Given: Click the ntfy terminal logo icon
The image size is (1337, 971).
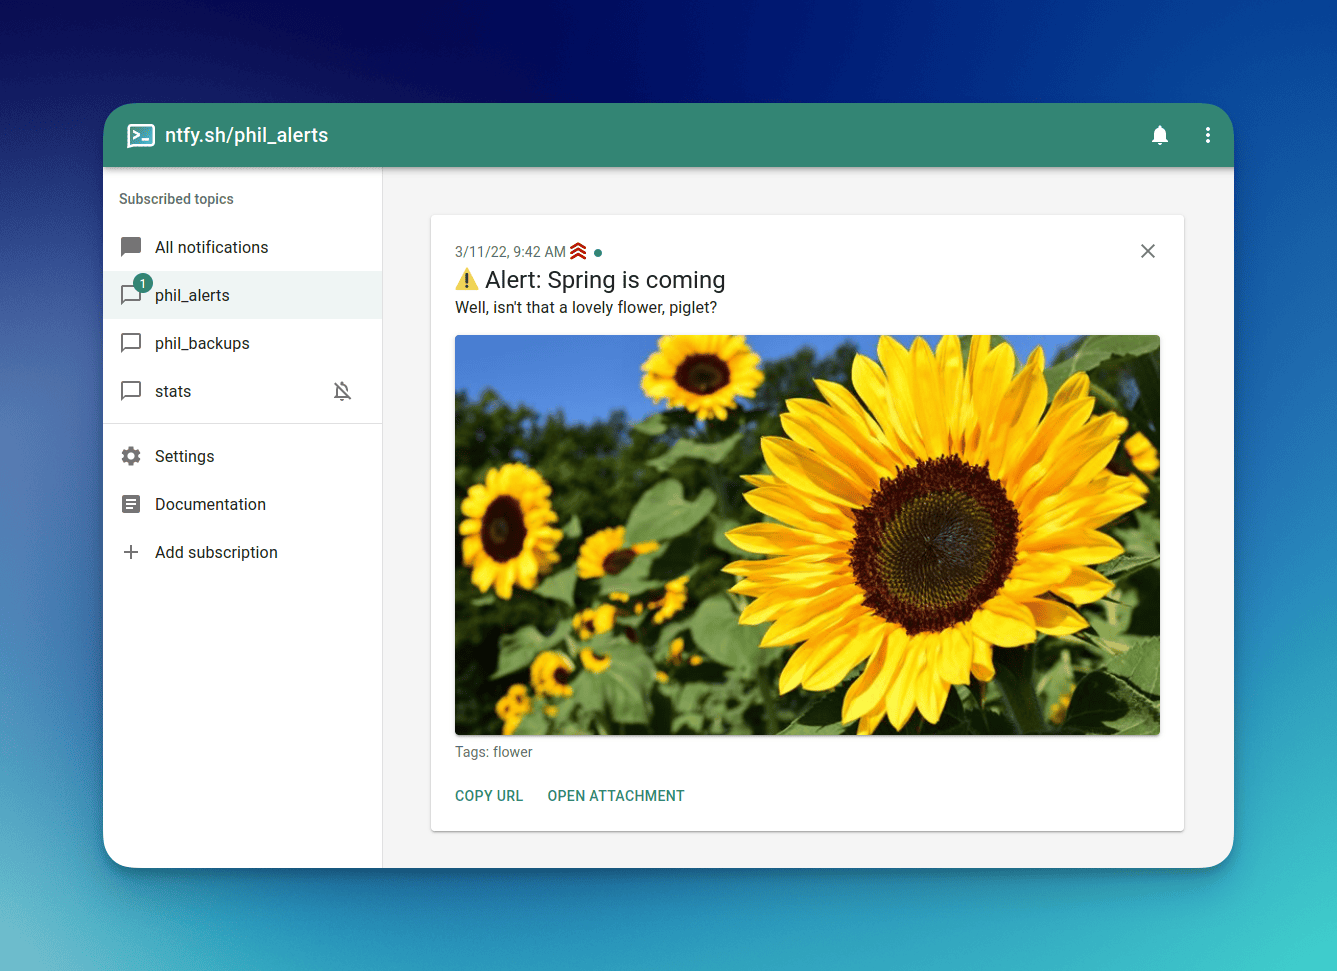Looking at the screenshot, I should pos(141,136).
